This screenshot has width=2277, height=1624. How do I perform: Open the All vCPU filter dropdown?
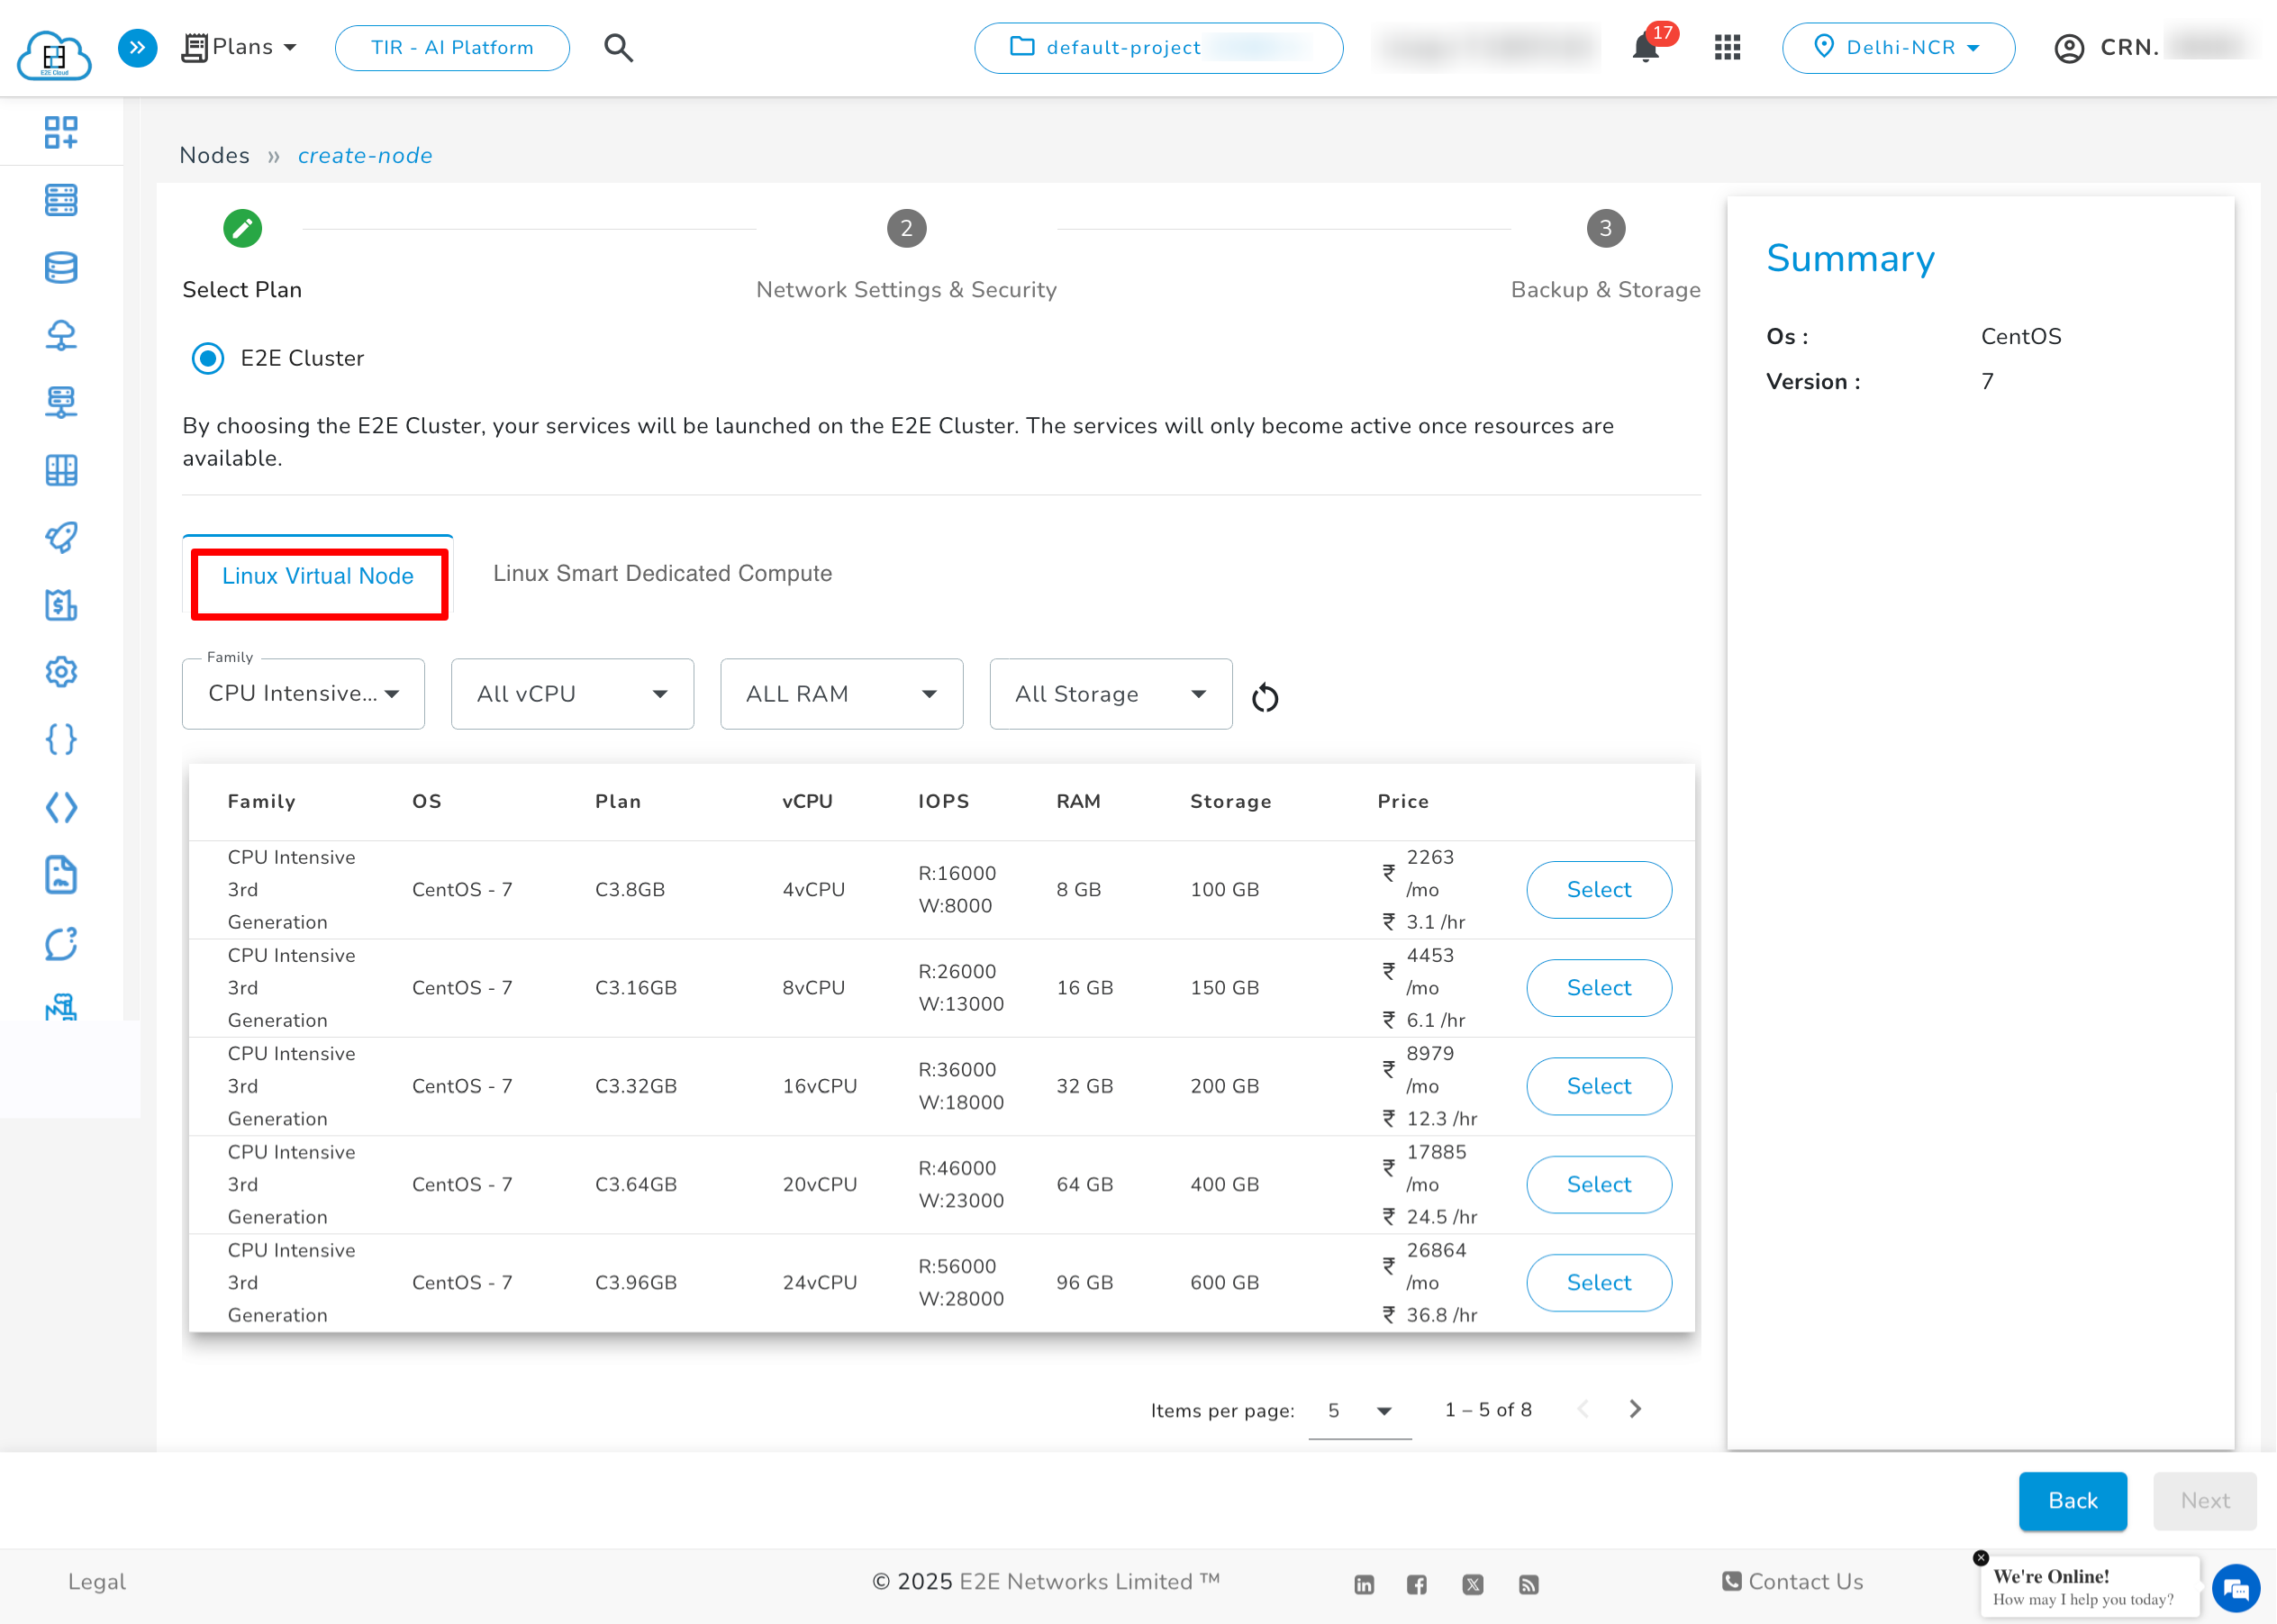point(572,694)
